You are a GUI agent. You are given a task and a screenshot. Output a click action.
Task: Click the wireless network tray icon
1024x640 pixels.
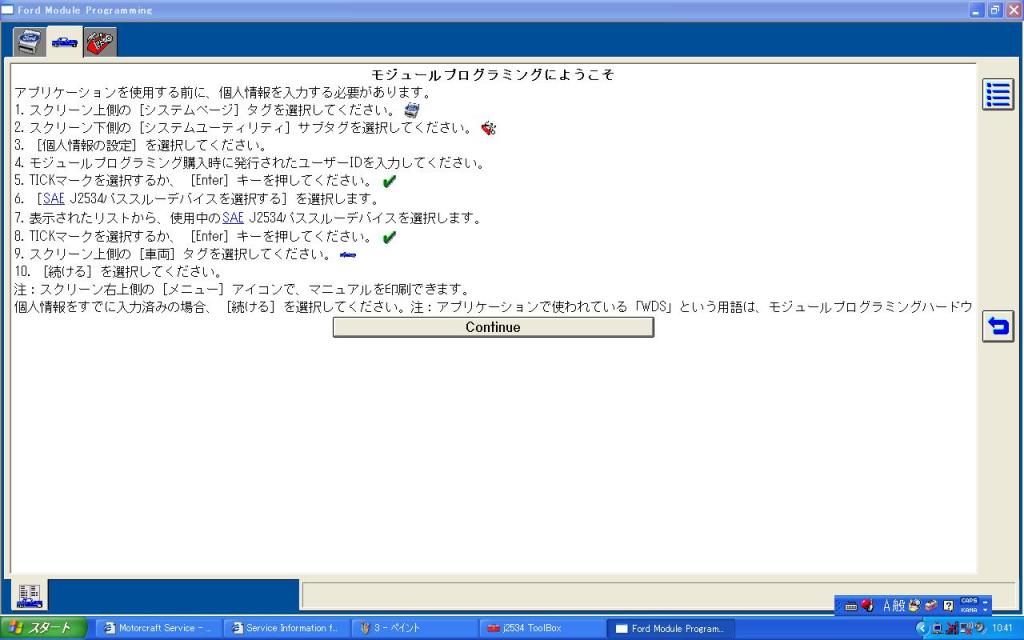coord(965,628)
